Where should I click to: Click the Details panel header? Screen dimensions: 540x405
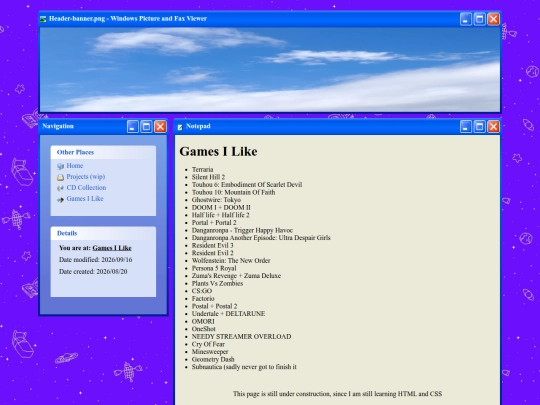pos(103,233)
